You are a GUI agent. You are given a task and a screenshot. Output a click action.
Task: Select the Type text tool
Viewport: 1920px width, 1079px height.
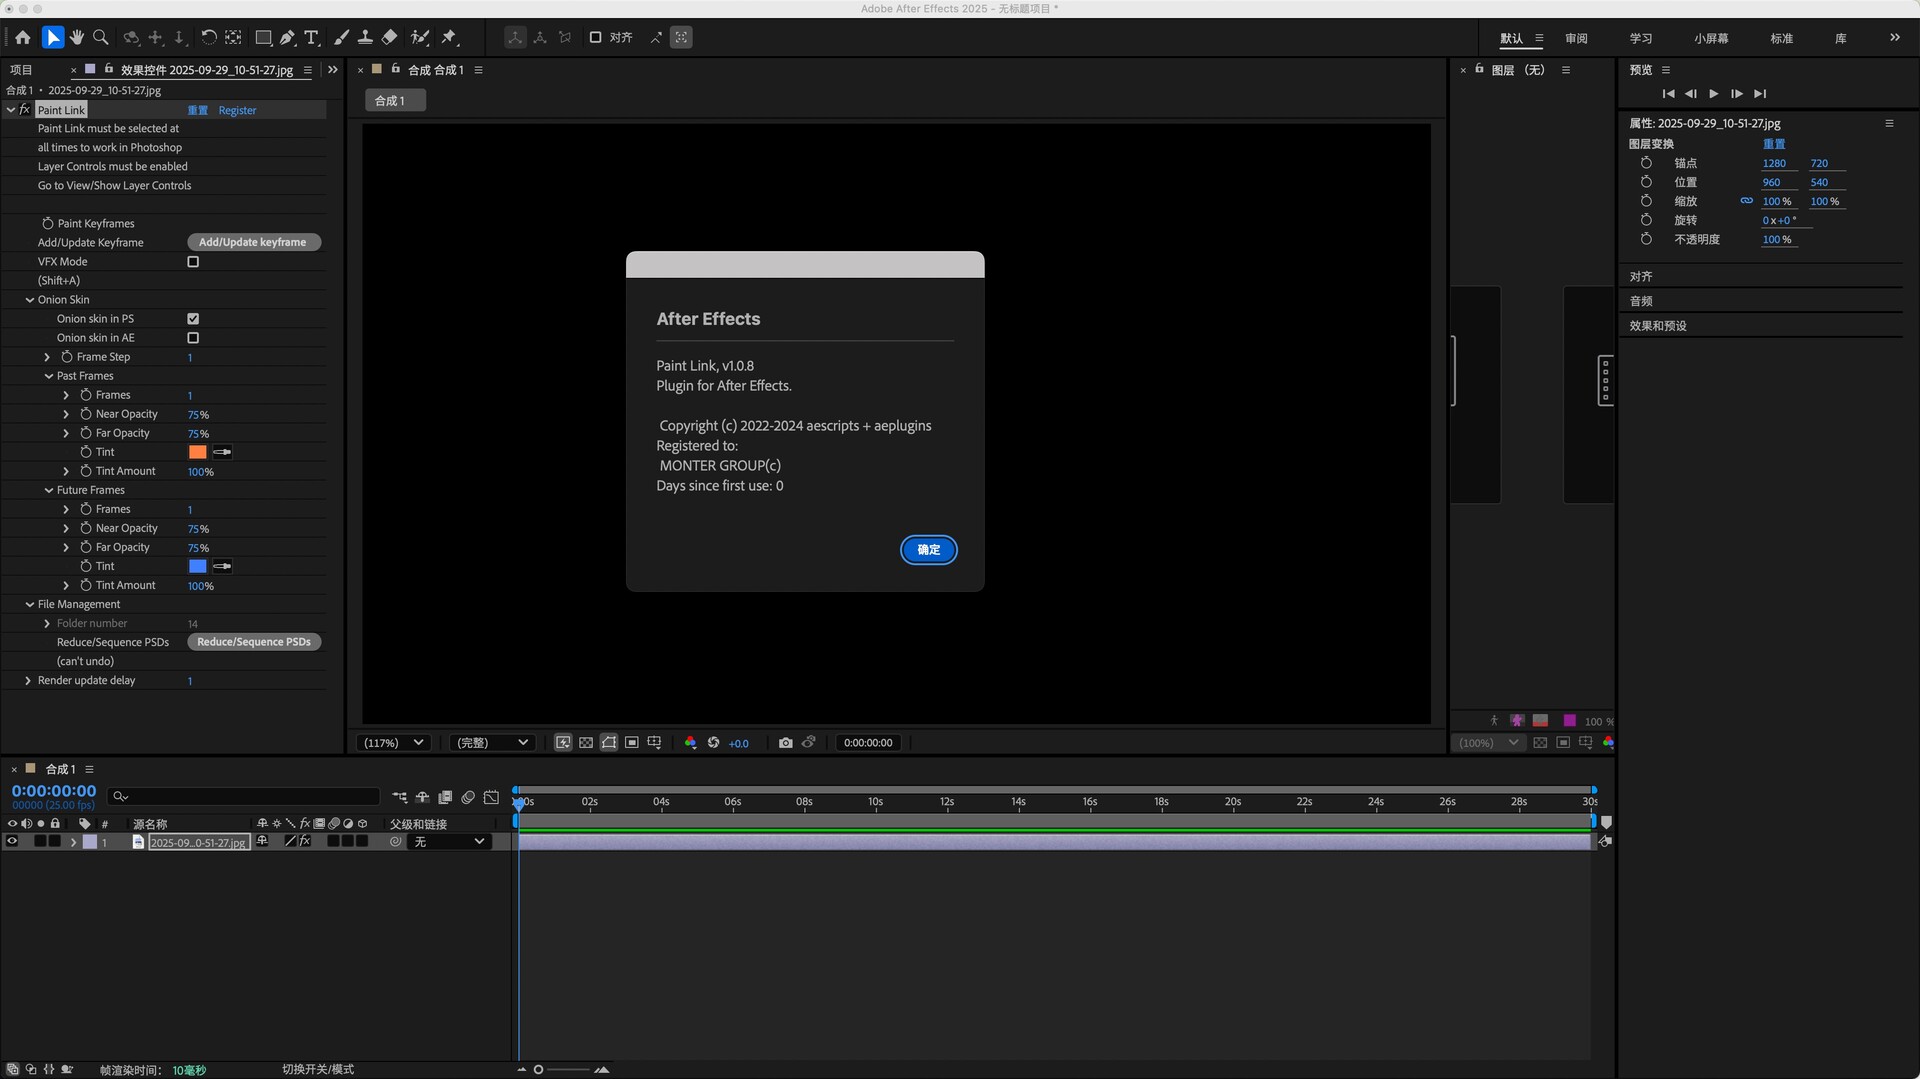[312, 38]
